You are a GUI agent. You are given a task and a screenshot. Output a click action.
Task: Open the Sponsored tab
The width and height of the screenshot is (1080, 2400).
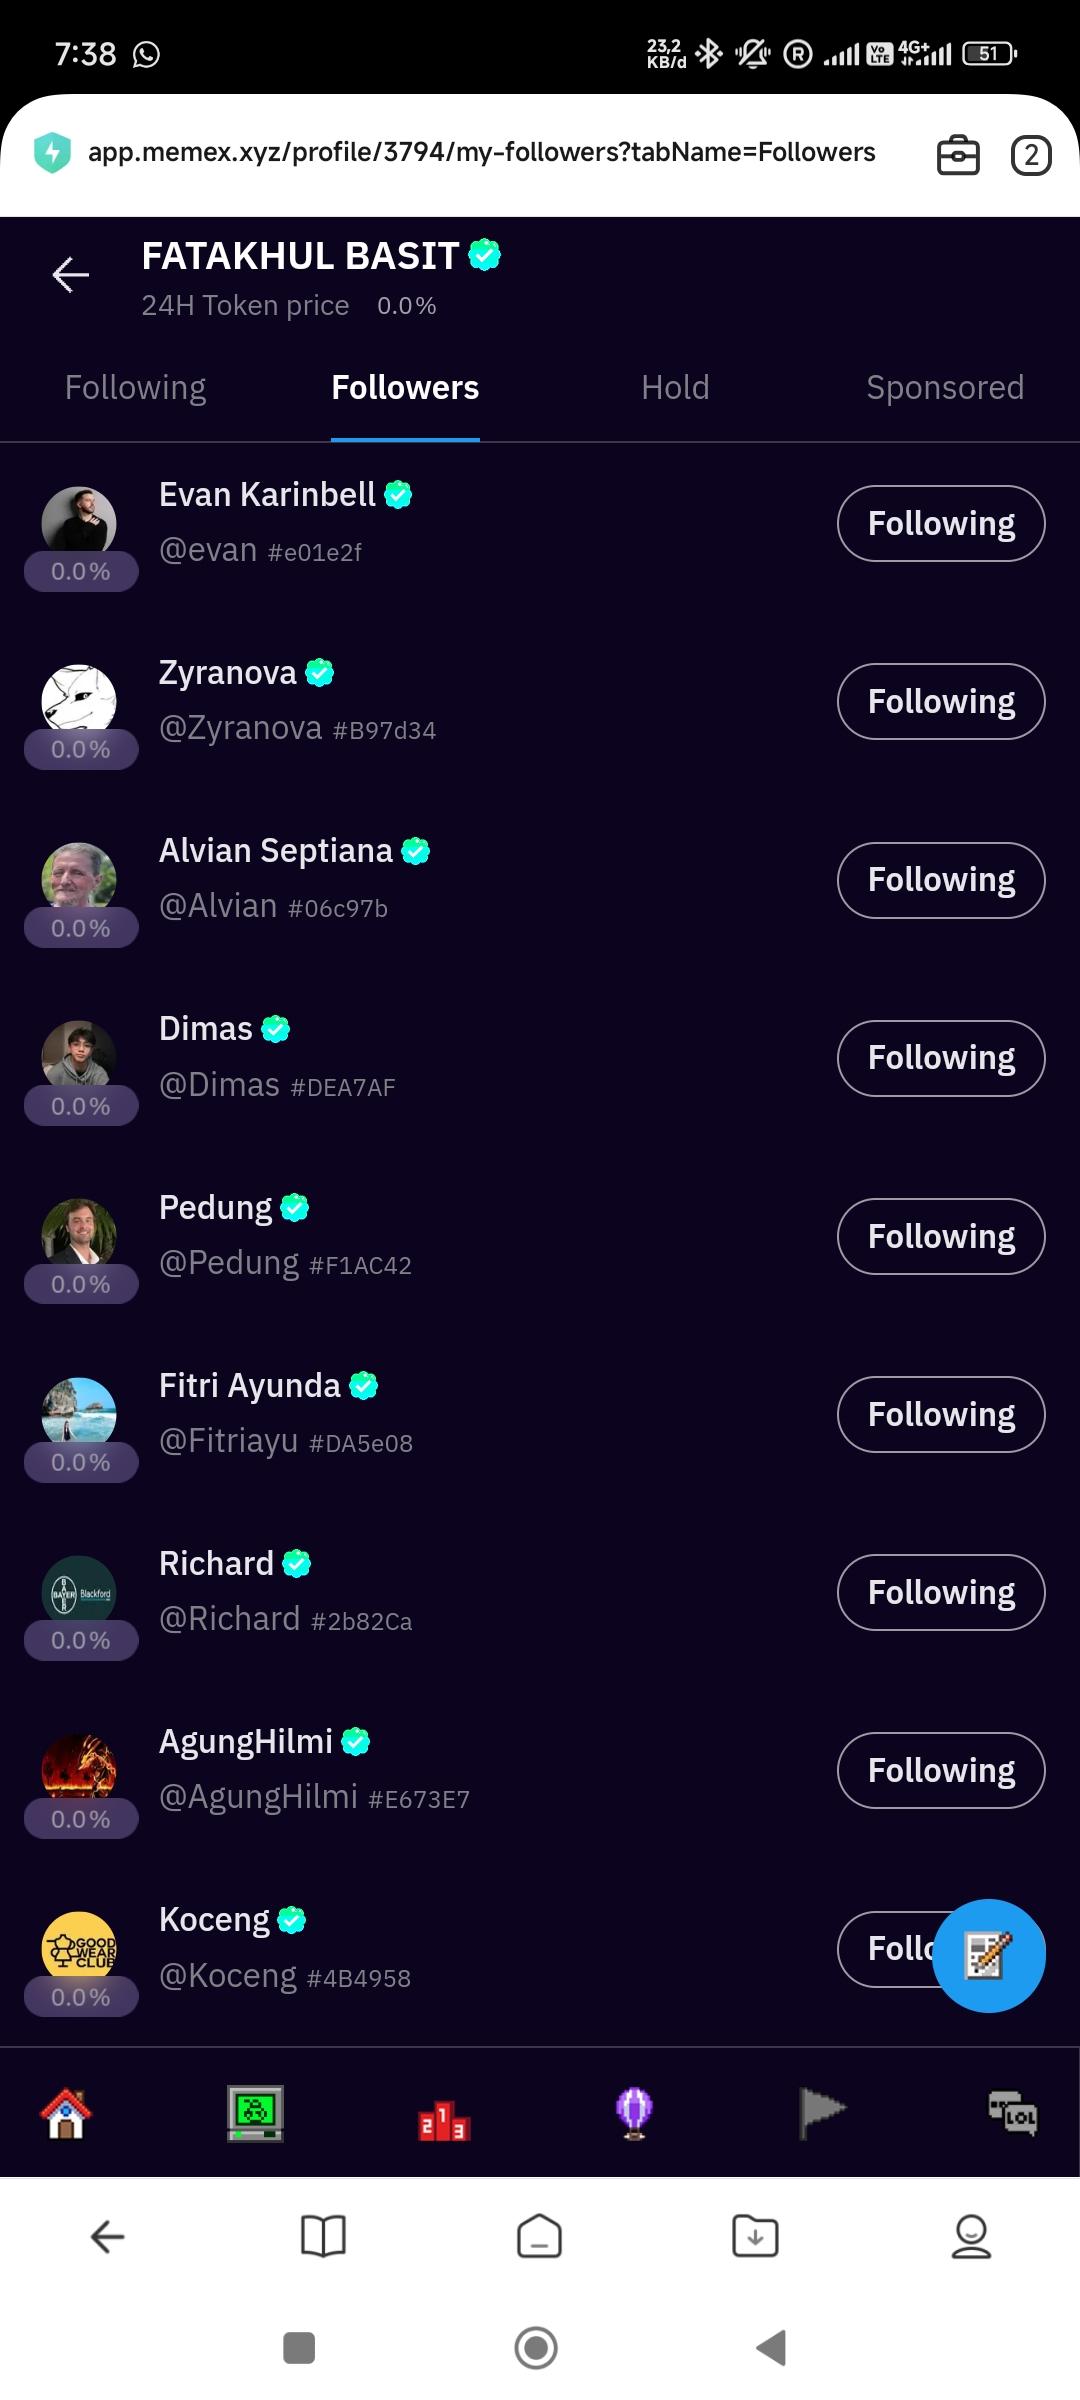(x=944, y=388)
